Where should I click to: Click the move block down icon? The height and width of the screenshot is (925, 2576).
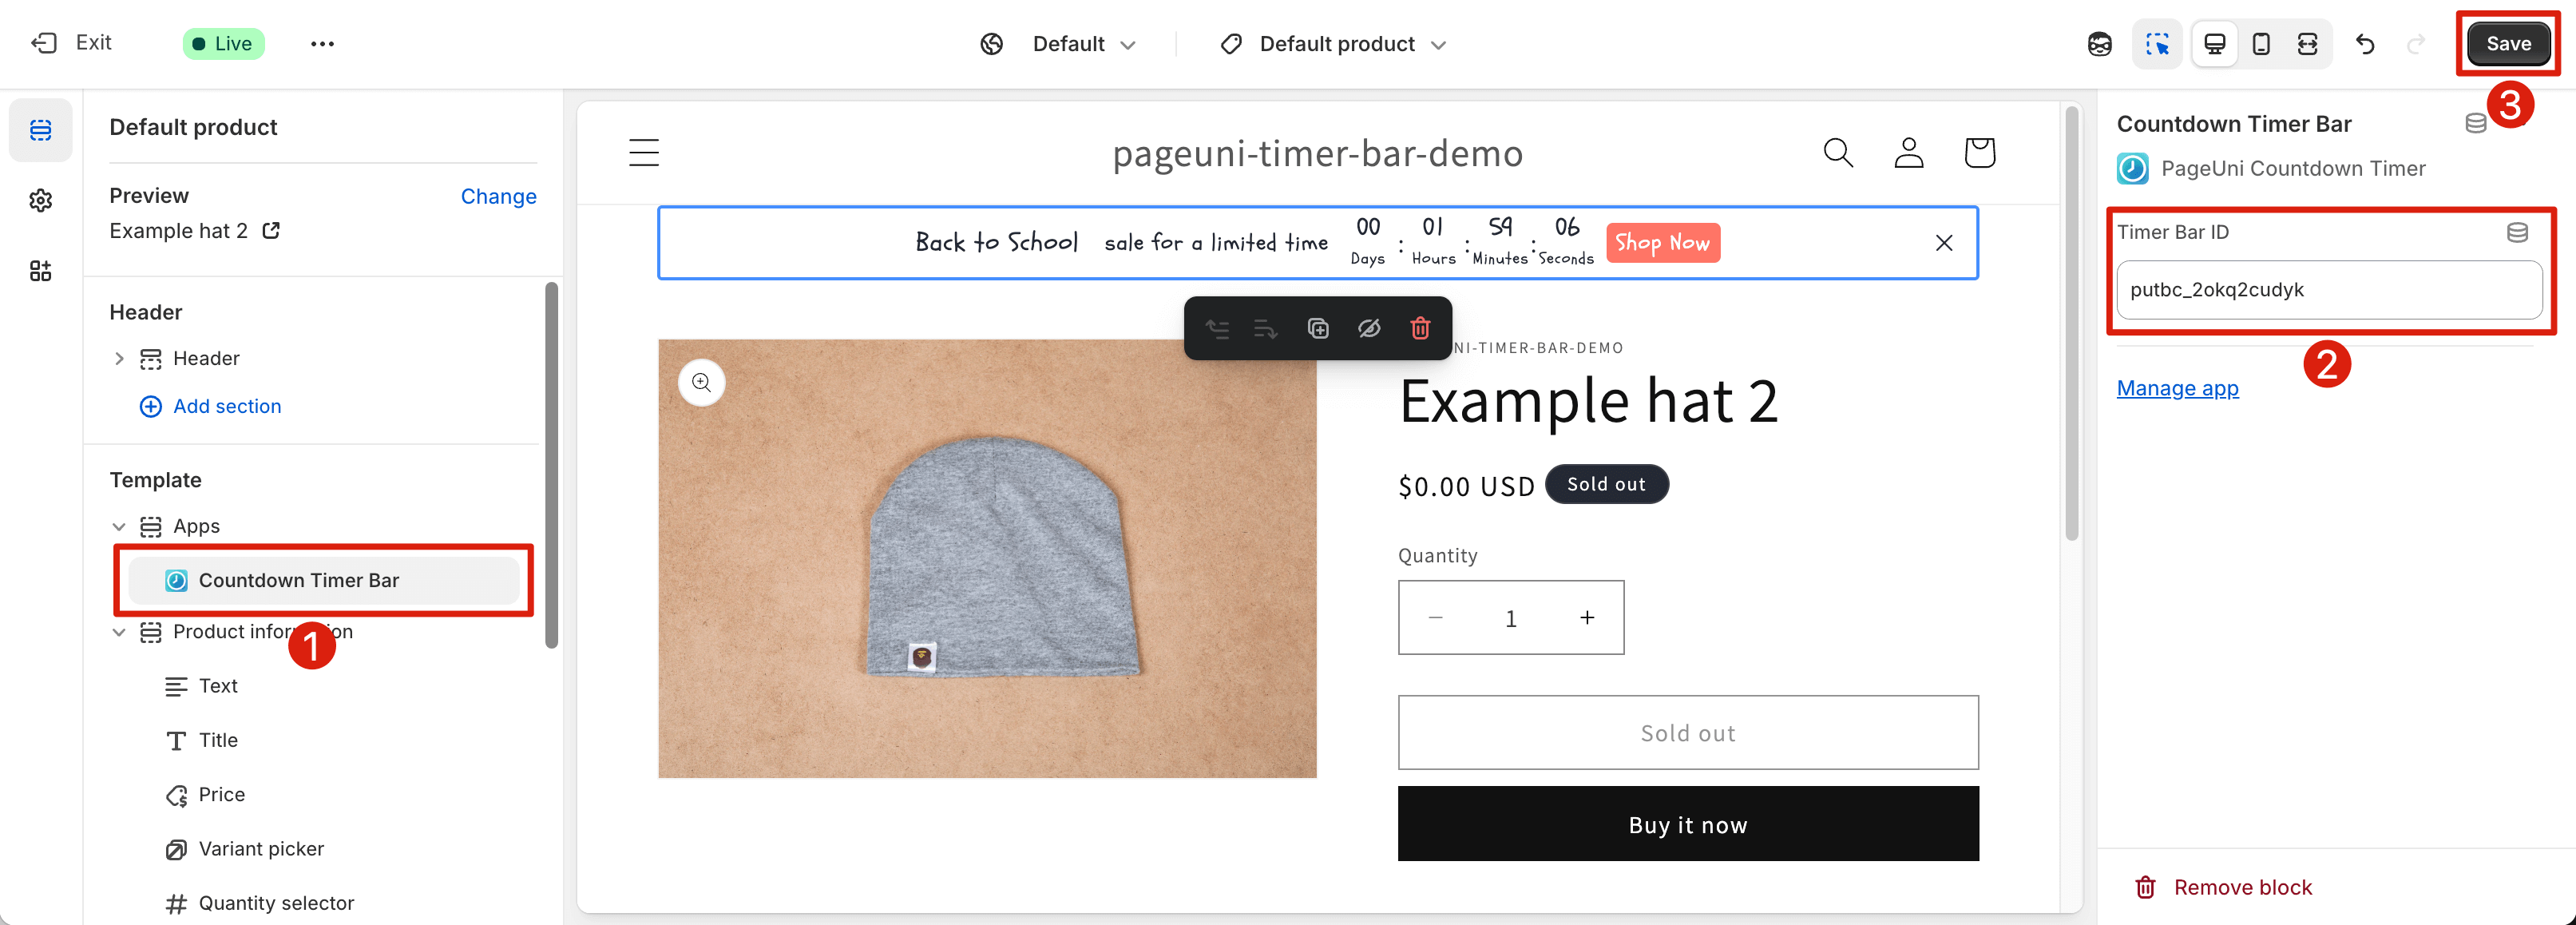tap(1266, 329)
